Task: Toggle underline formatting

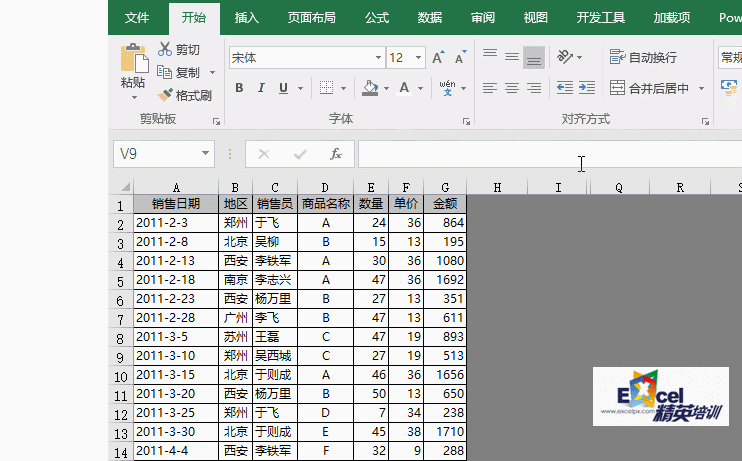Action: click(283, 88)
